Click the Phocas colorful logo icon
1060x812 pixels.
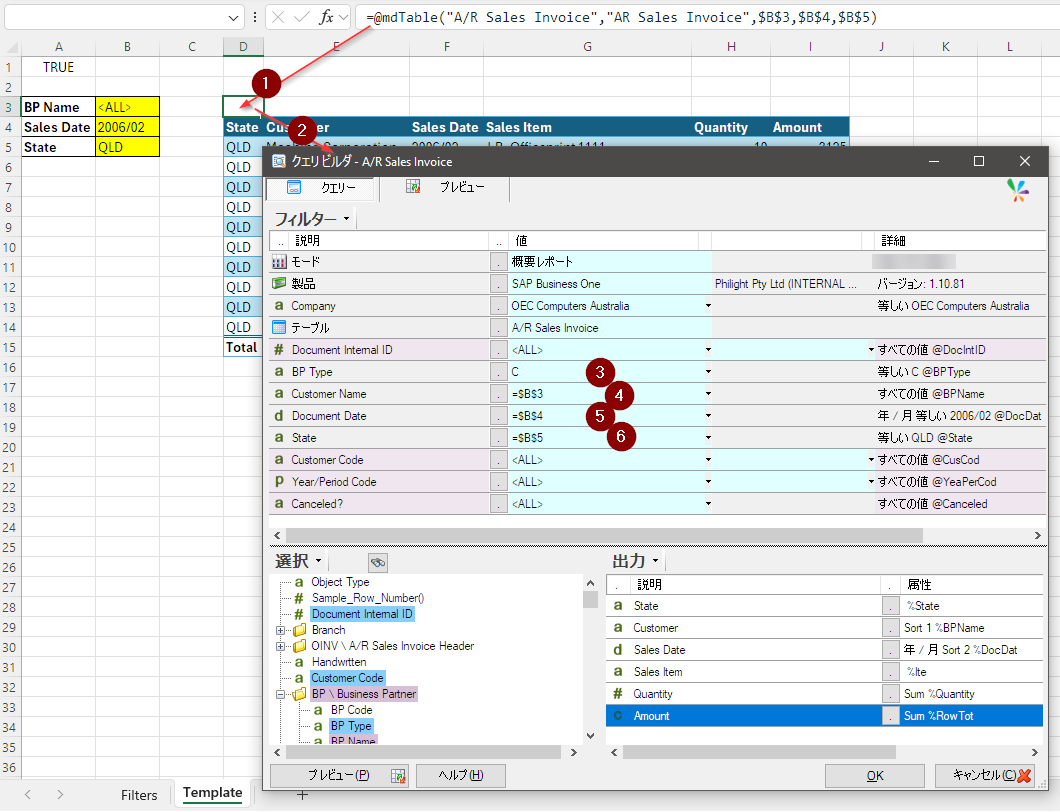tap(1017, 190)
